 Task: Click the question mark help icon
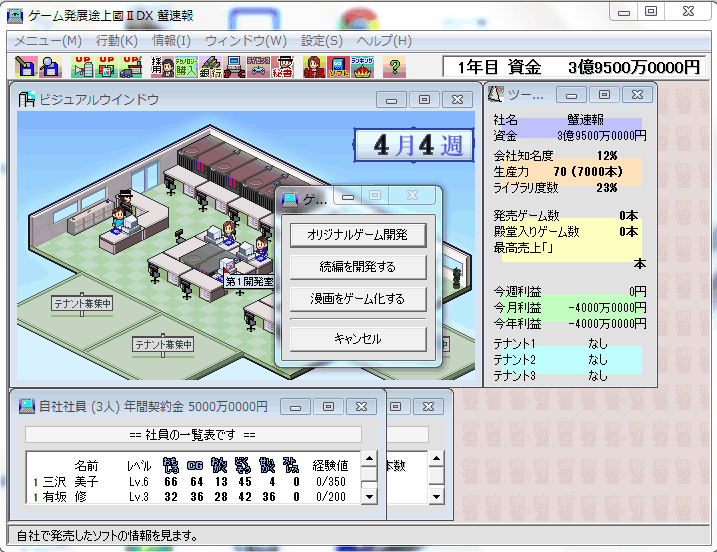pos(395,67)
